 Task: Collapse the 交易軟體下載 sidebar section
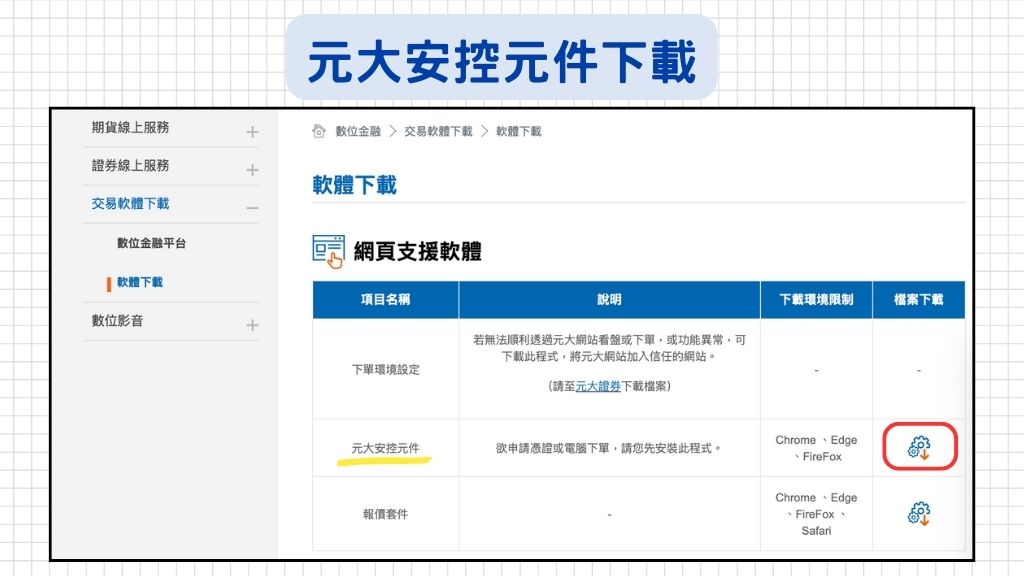(252, 204)
